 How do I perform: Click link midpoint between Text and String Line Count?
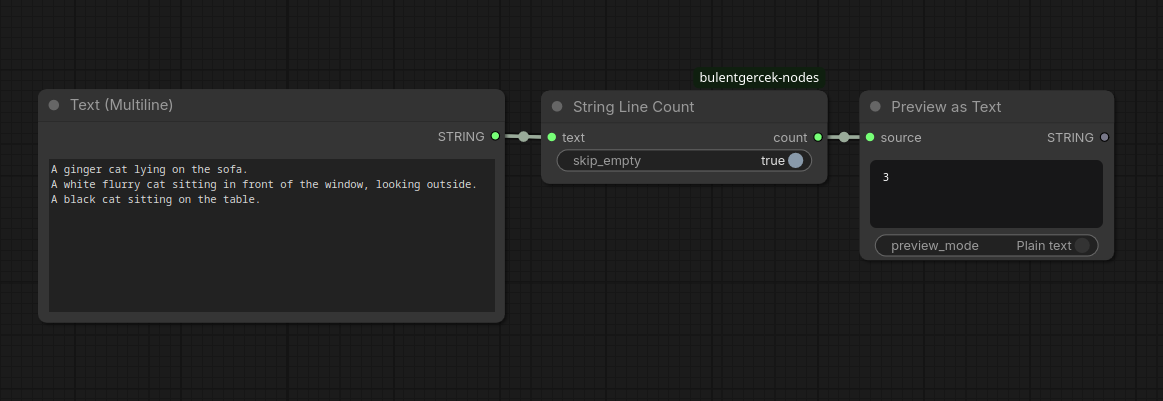point(524,136)
